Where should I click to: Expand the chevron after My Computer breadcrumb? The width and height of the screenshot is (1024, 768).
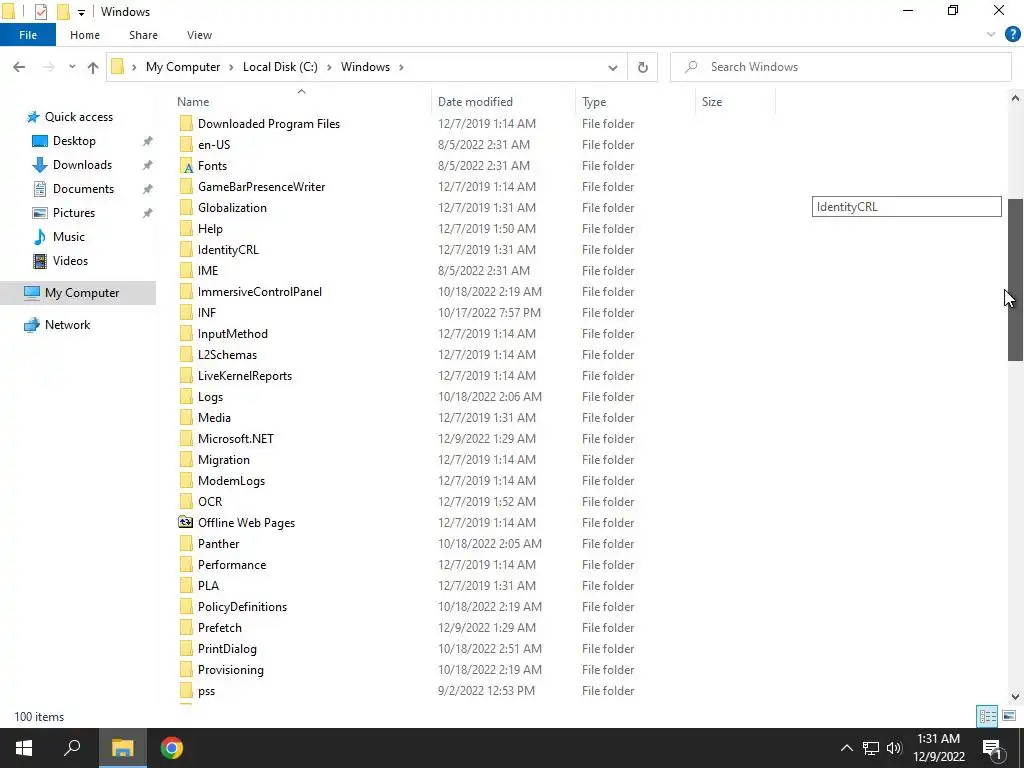[x=231, y=67]
